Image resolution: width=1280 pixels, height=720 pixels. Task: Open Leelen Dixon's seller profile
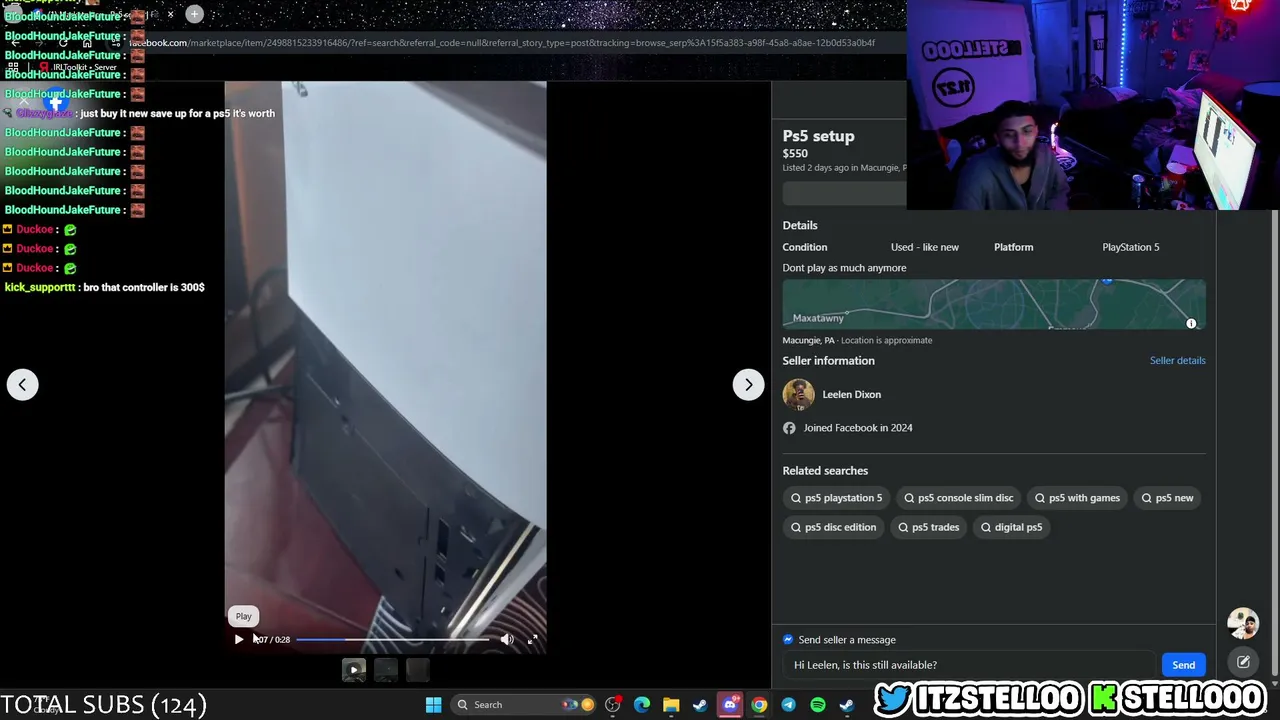[851, 394]
